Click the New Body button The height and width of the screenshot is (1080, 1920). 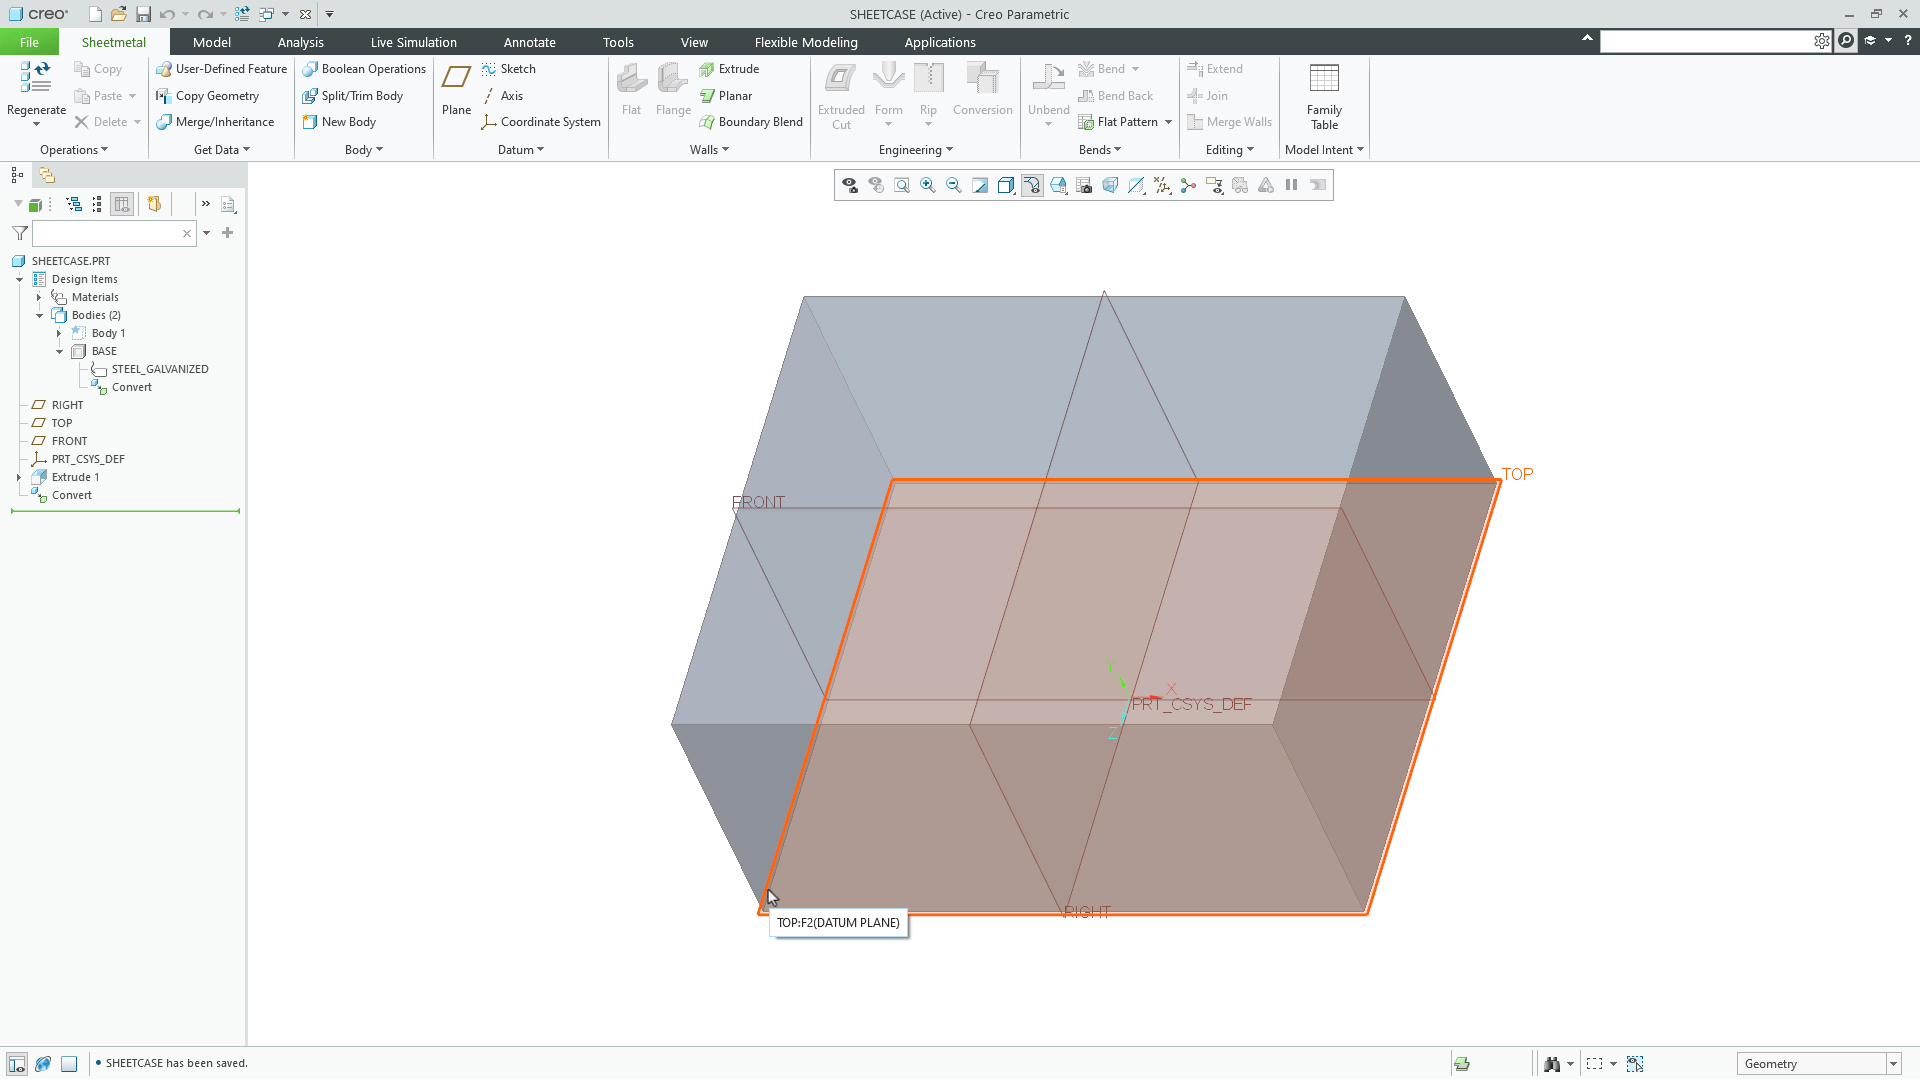tap(339, 122)
